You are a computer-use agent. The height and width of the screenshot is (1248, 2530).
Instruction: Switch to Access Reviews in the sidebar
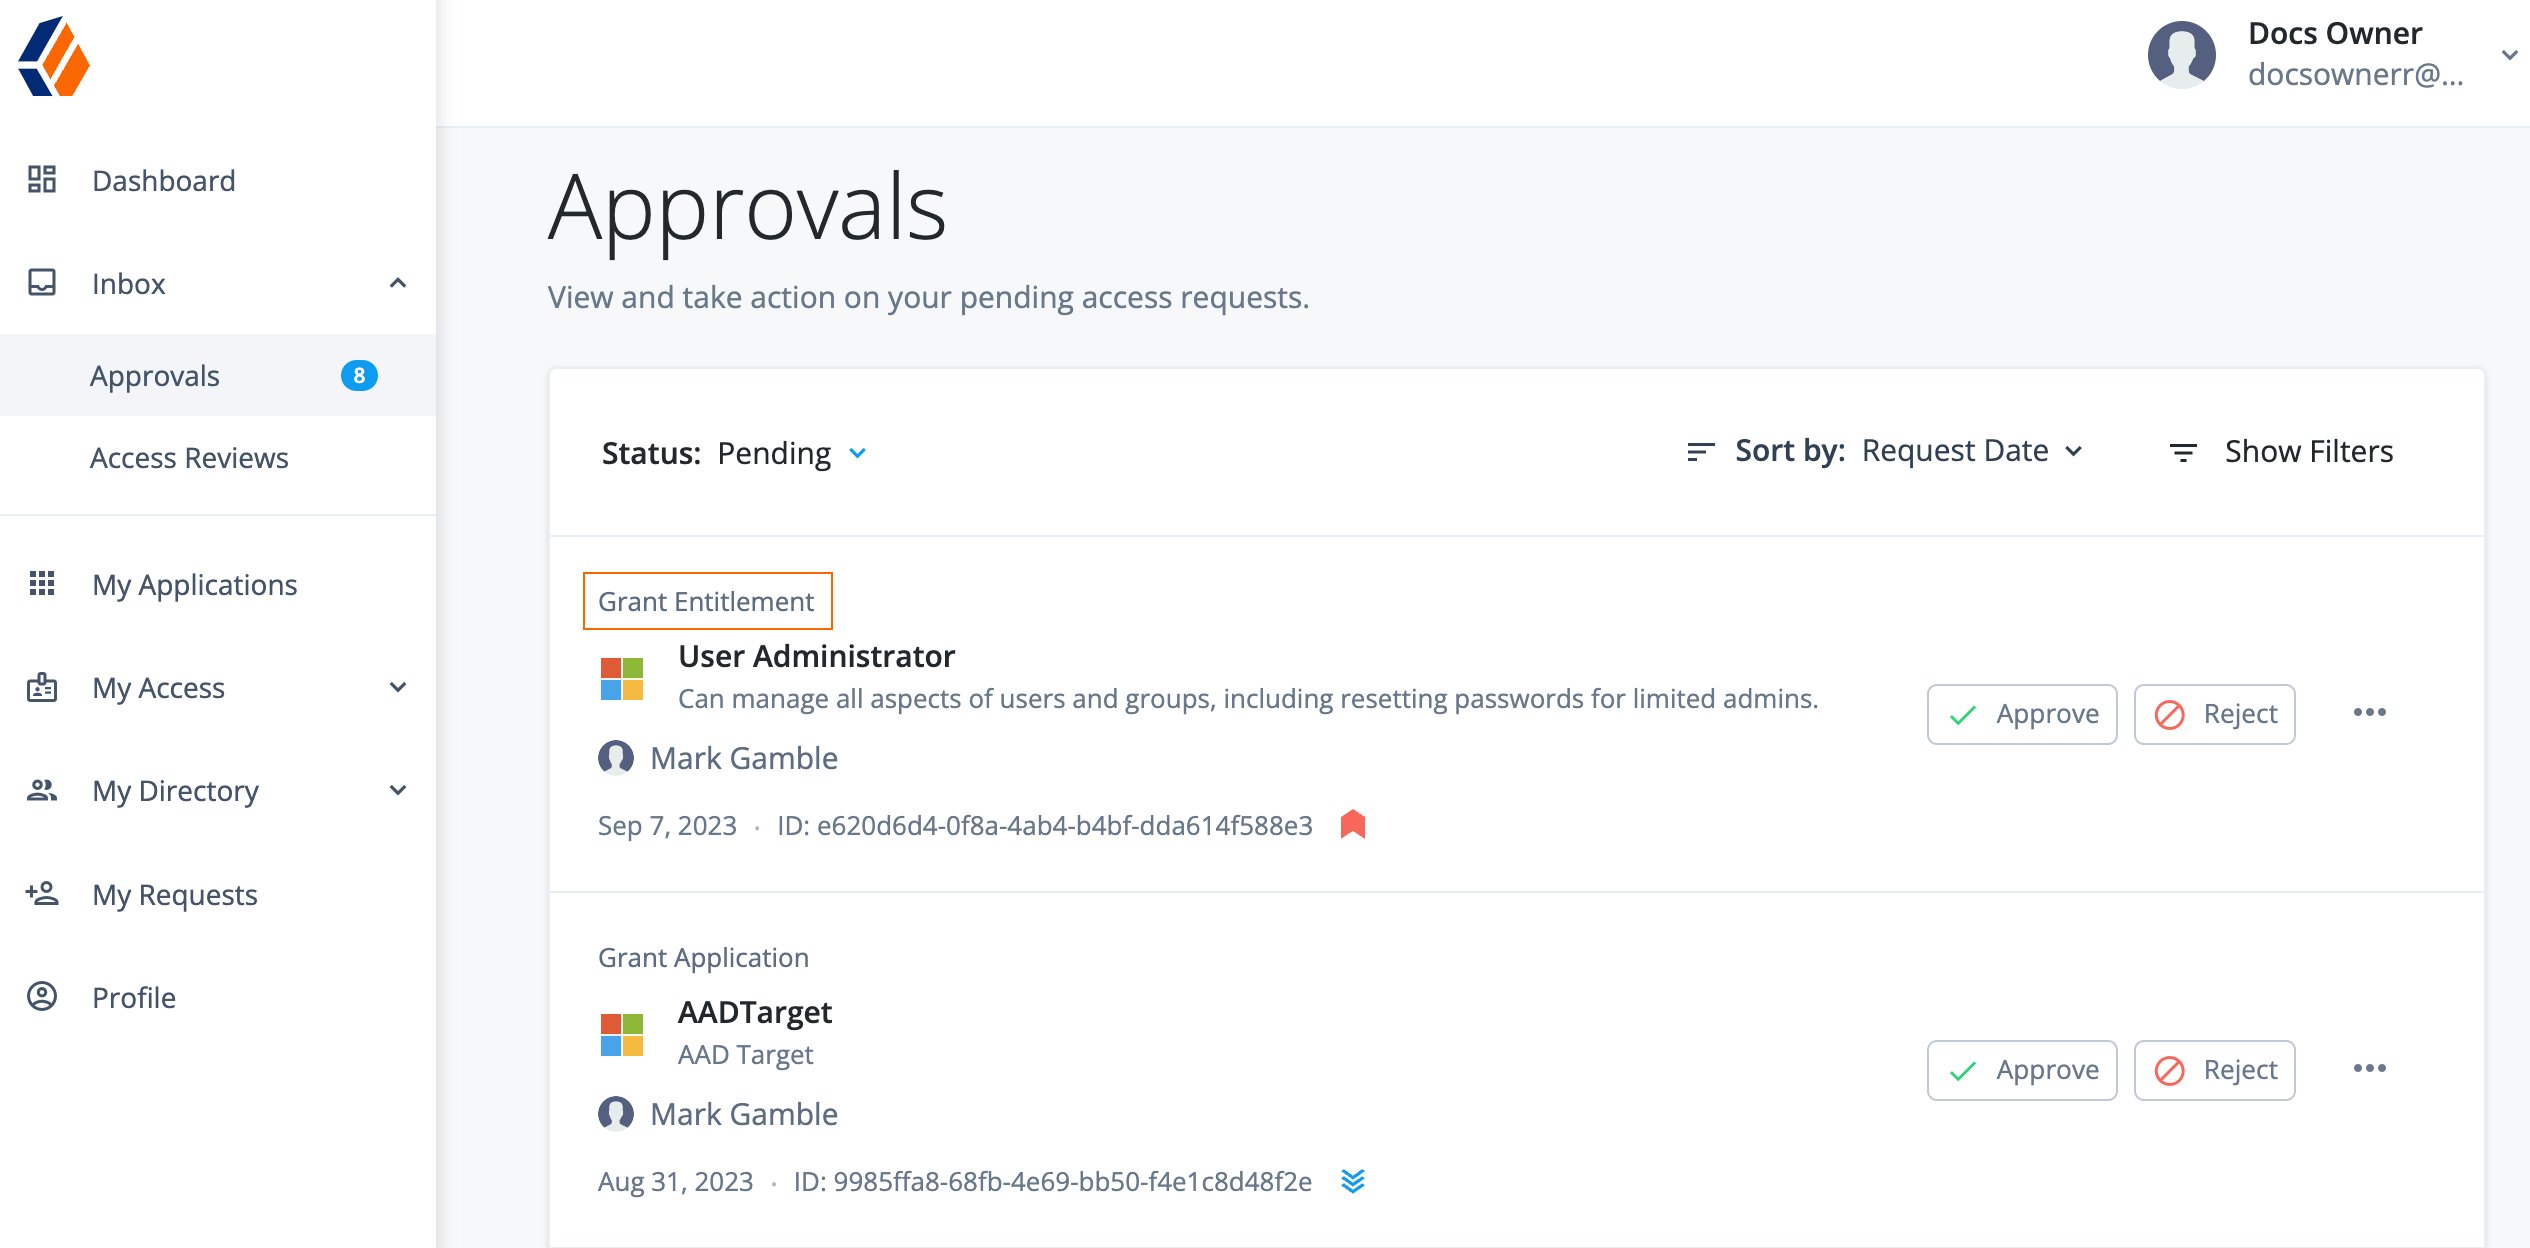(x=188, y=457)
